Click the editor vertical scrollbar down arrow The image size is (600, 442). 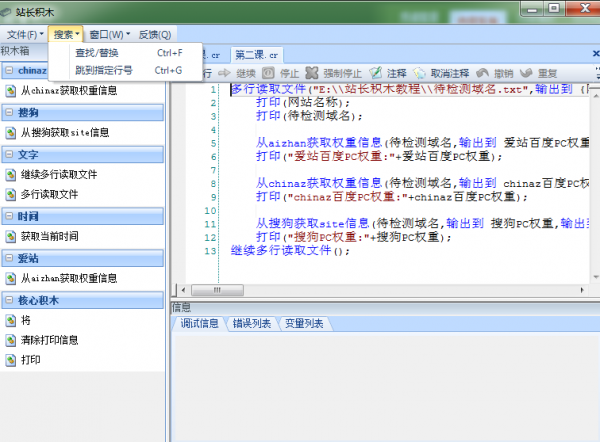(x=596, y=277)
